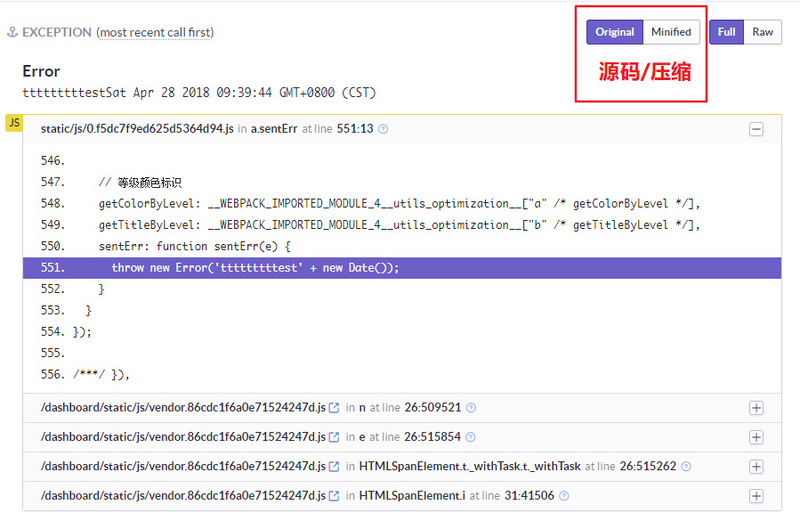Expand the HTMLSpanElement.i frame at 31:41506

pyautogui.click(x=756, y=496)
